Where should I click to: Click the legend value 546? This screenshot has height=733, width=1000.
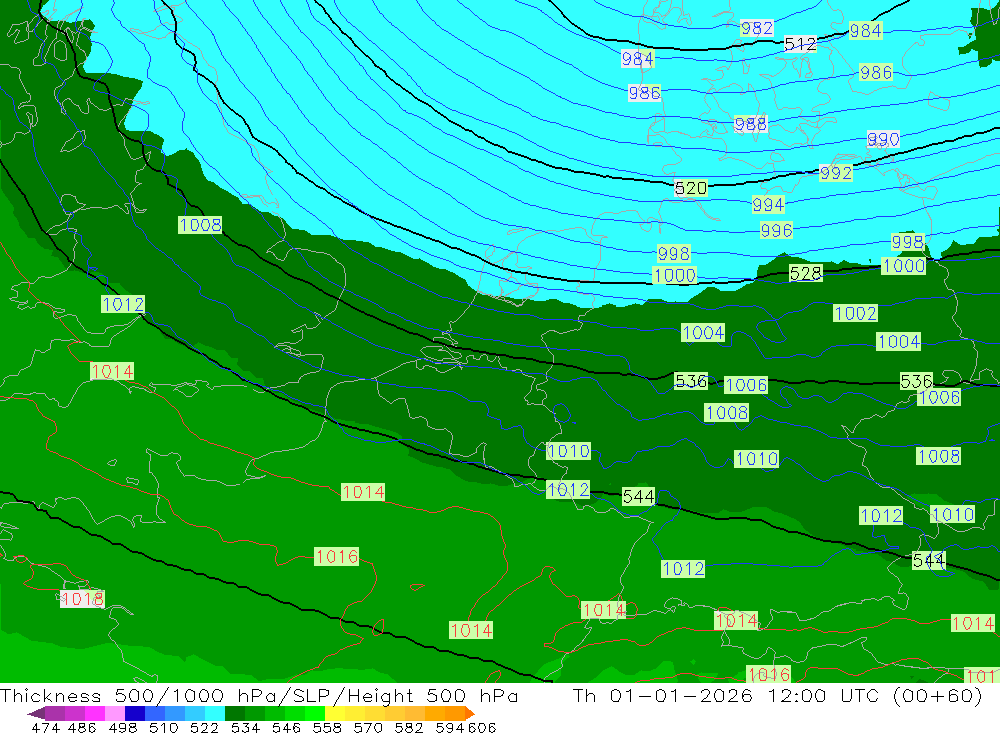[x=286, y=728]
